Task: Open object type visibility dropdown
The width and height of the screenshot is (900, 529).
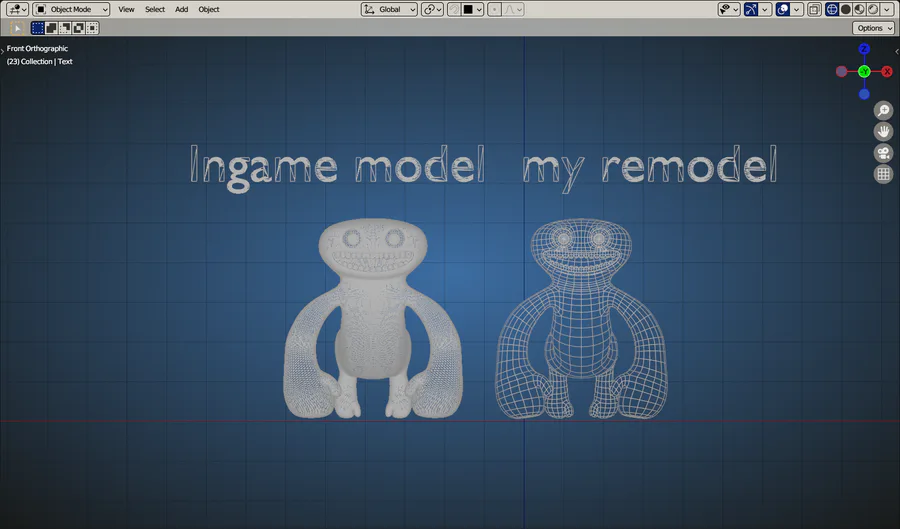Action: [729, 9]
